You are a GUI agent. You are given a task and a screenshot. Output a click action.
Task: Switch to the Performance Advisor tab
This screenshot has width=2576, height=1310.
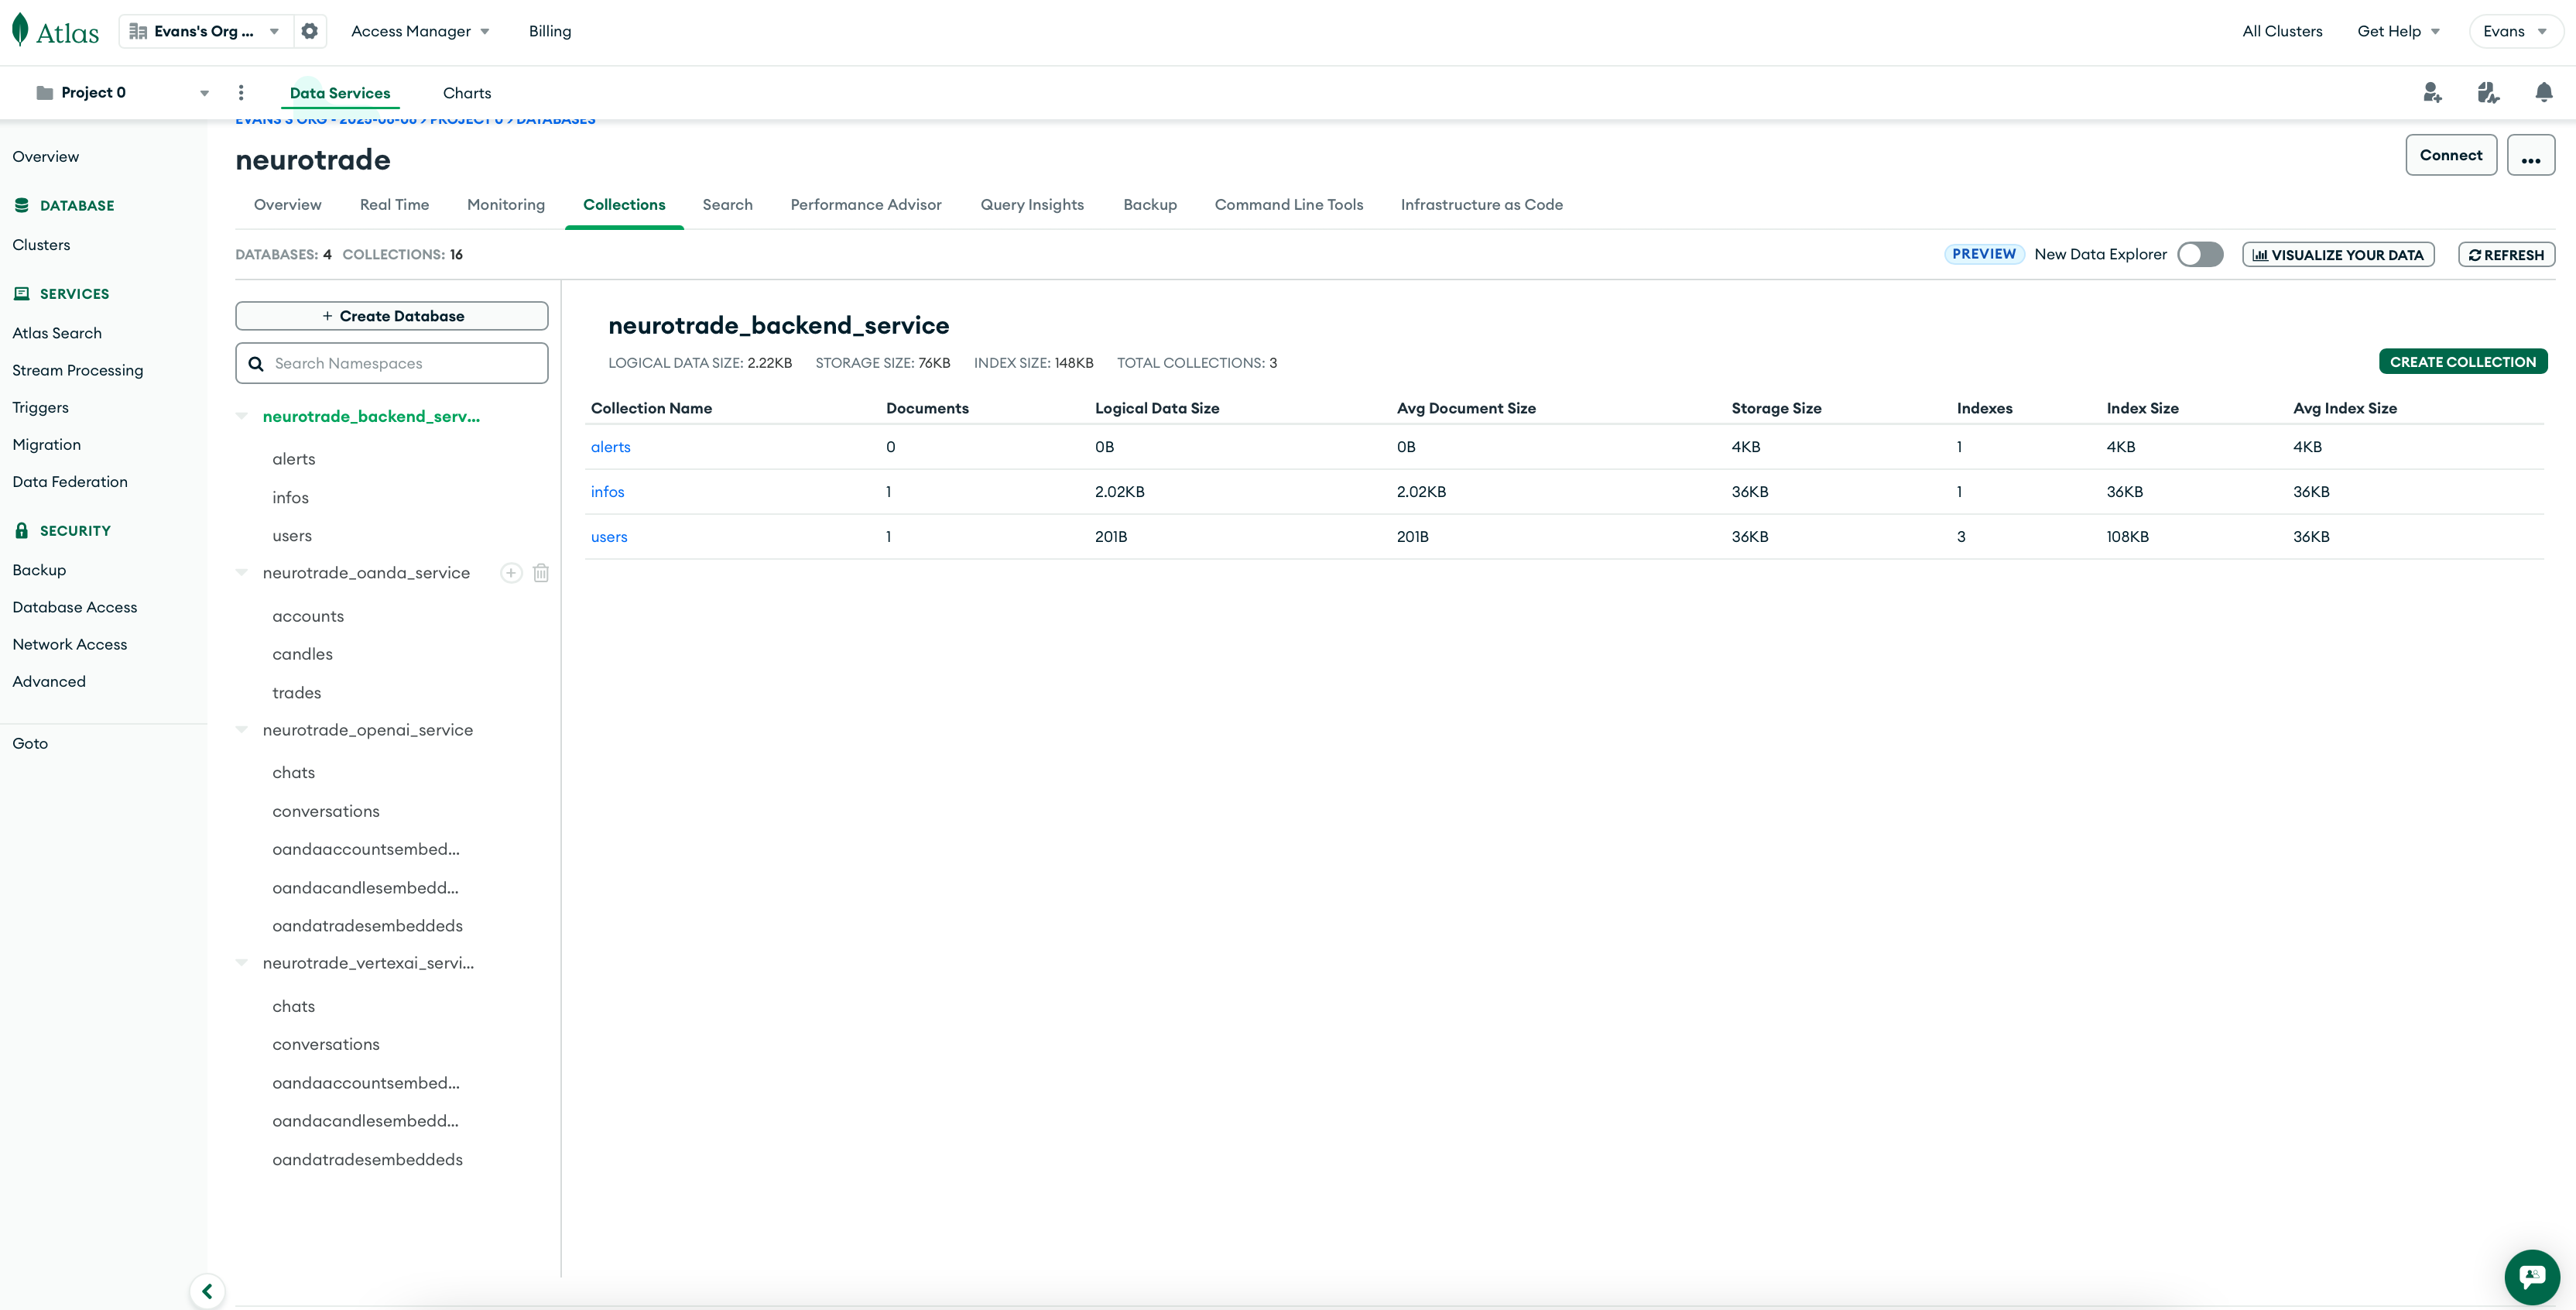(866, 205)
